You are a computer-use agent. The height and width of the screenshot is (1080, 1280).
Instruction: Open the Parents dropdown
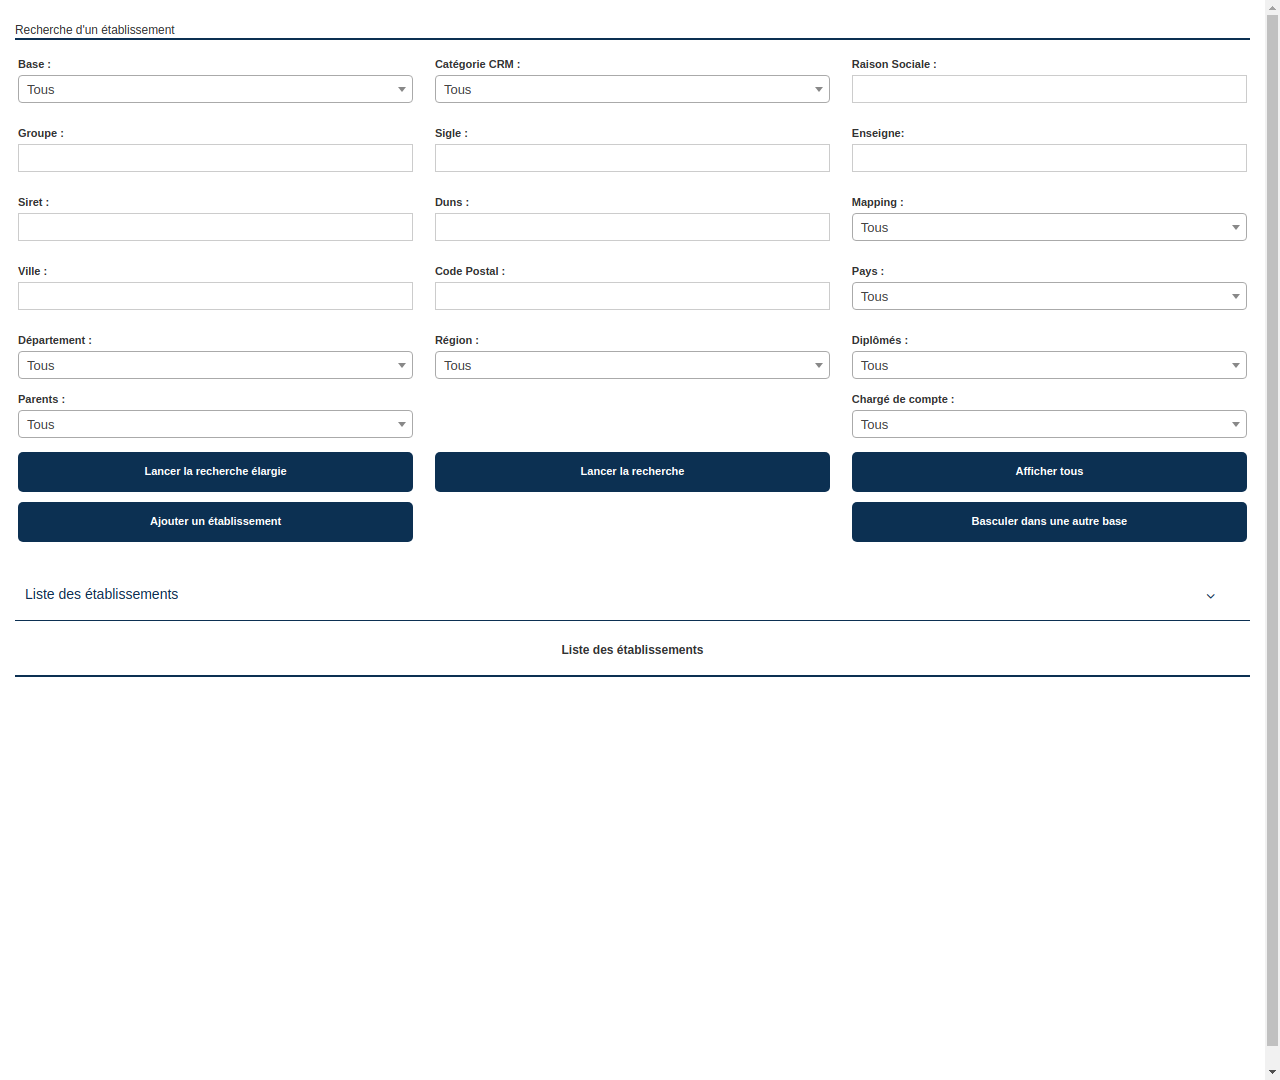coord(215,424)
